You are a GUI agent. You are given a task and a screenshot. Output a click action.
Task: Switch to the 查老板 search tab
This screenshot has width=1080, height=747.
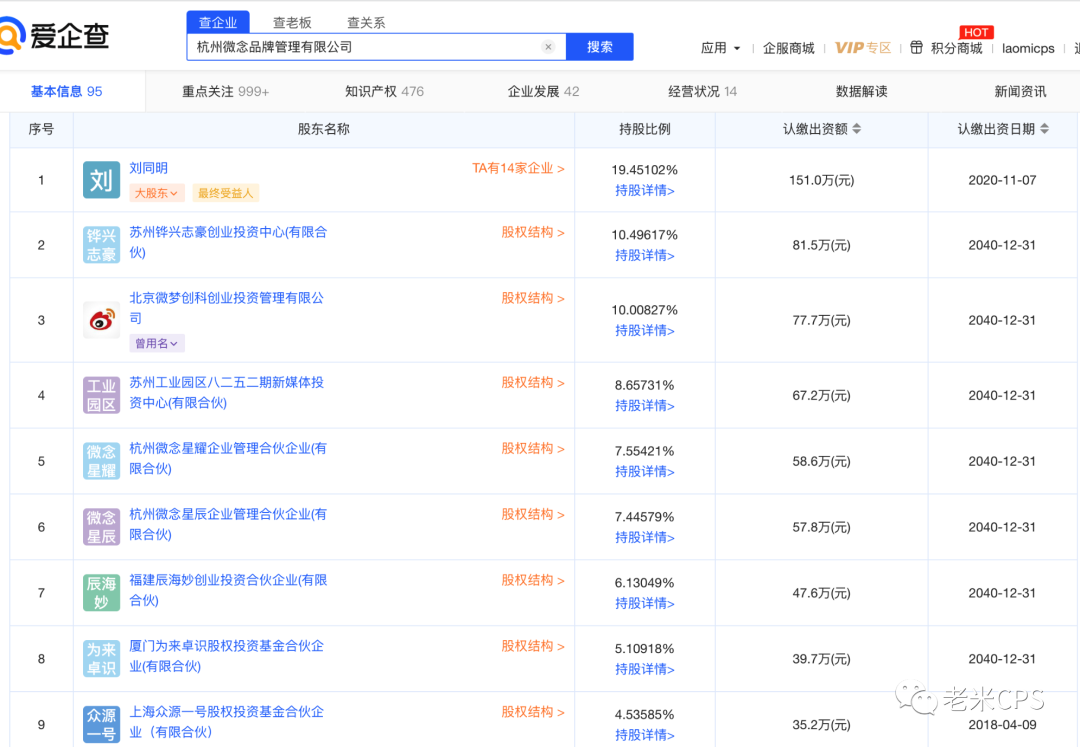coord(292,23)
